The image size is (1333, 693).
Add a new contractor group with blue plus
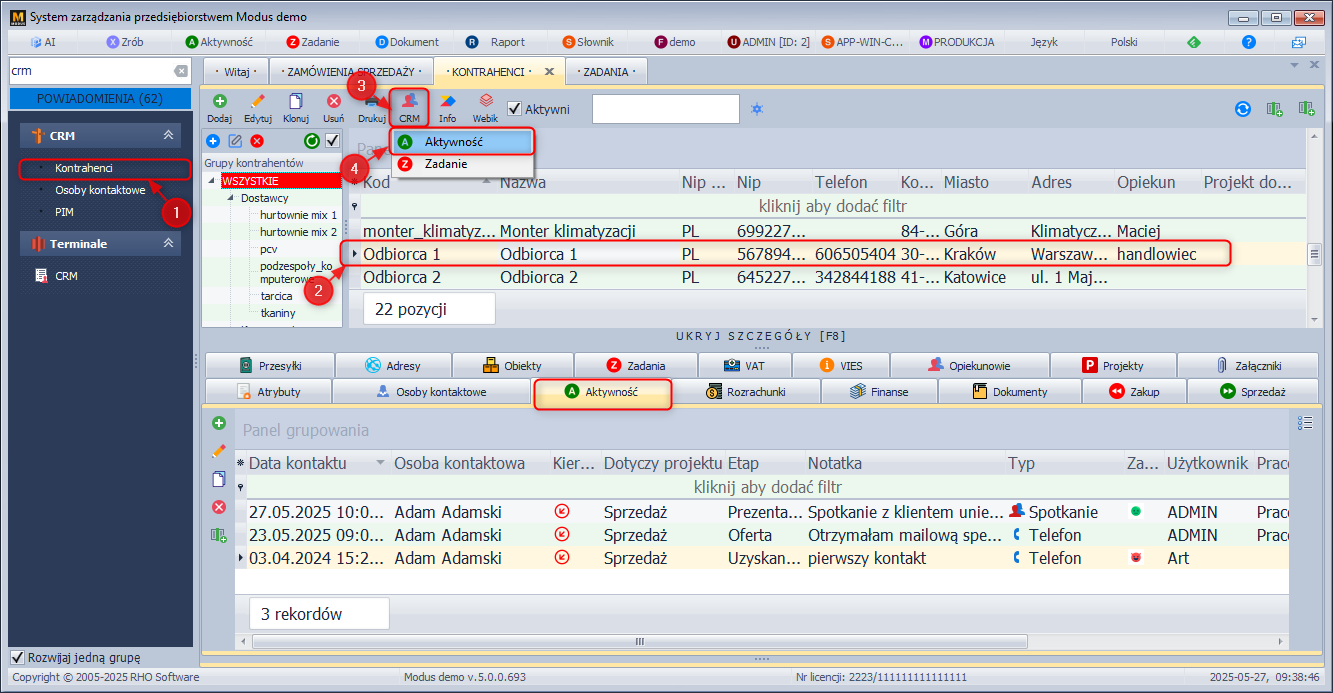point(213,141)
